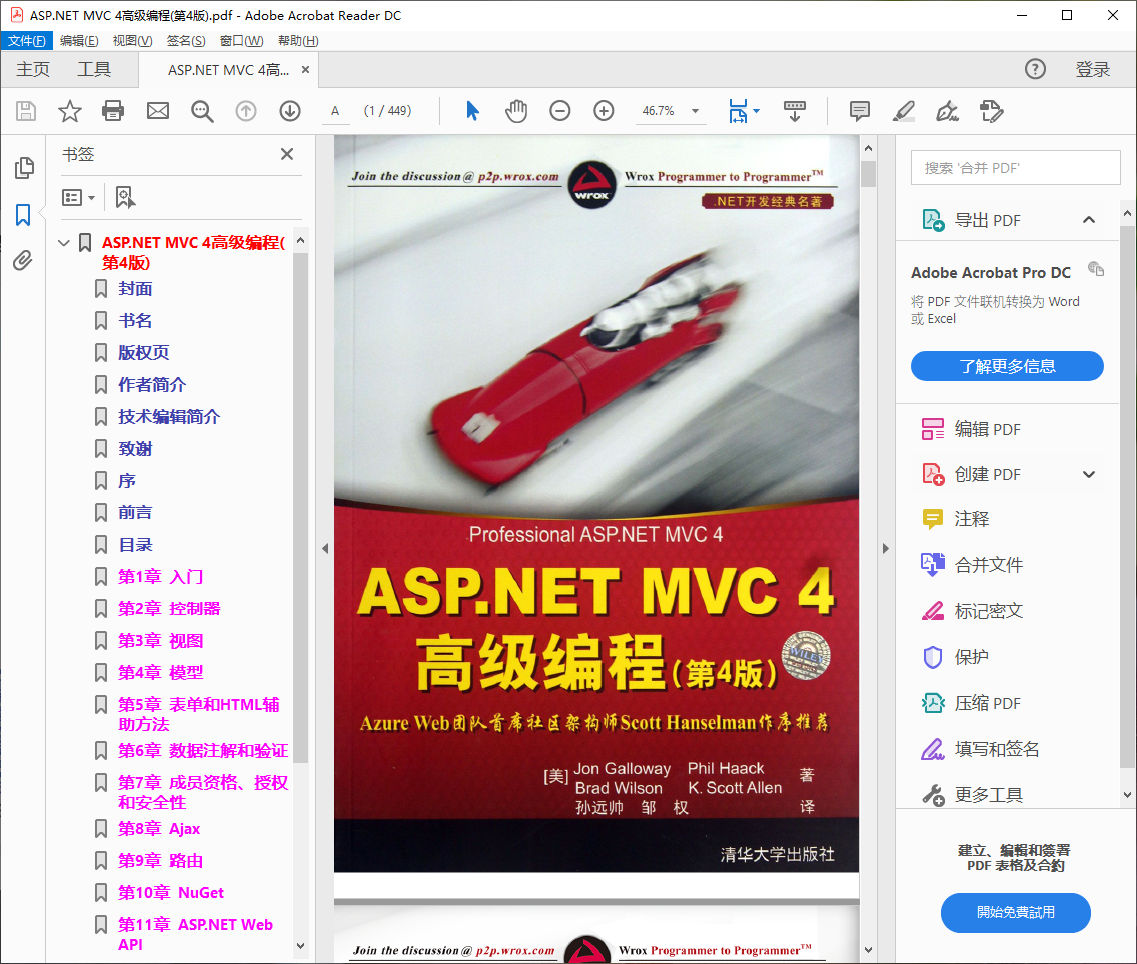Switch to the 工具 tab
This screenshot has height=964, width=1137.
[94, 69]
